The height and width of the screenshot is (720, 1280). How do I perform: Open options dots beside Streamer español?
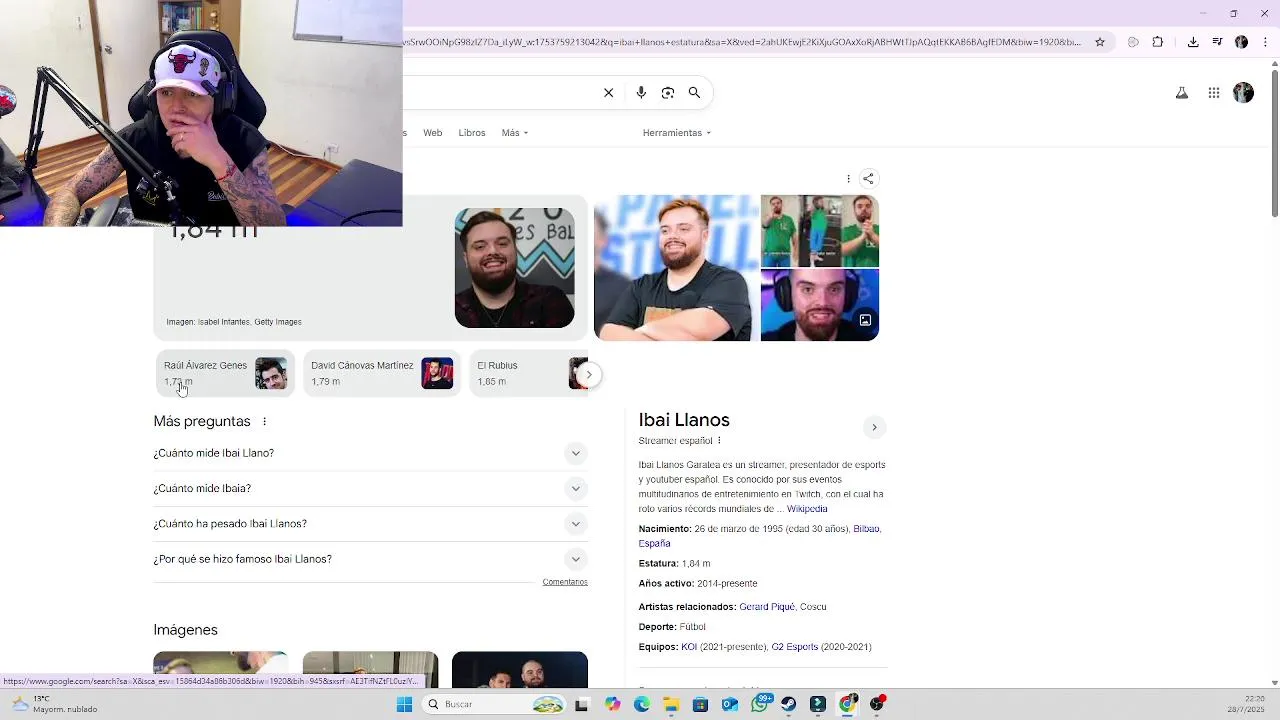[x=719, y=441]
